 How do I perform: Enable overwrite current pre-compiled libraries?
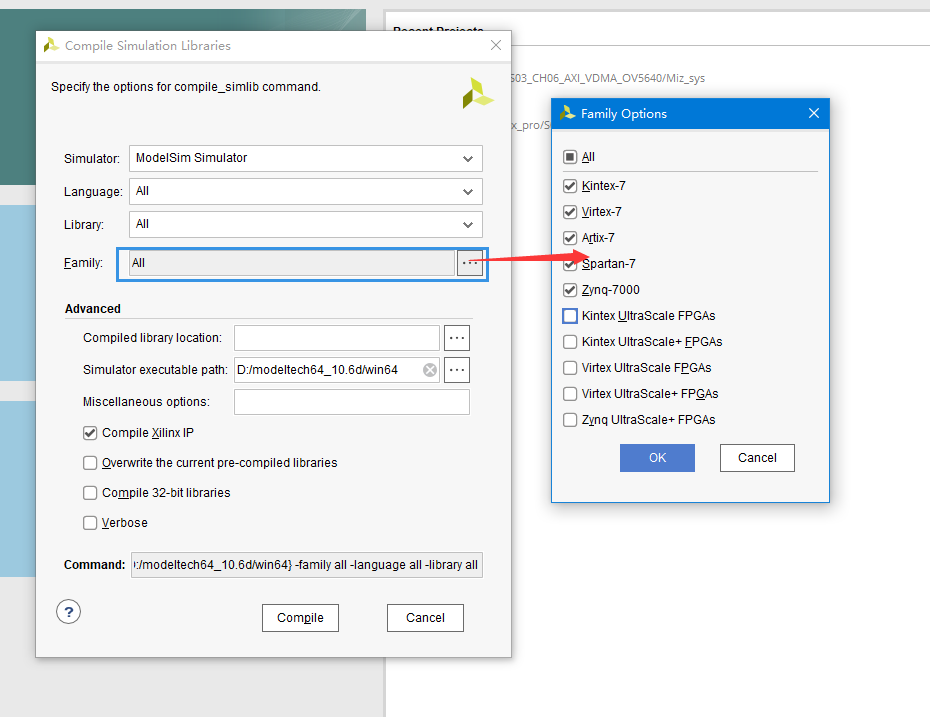tap(90, 463)
